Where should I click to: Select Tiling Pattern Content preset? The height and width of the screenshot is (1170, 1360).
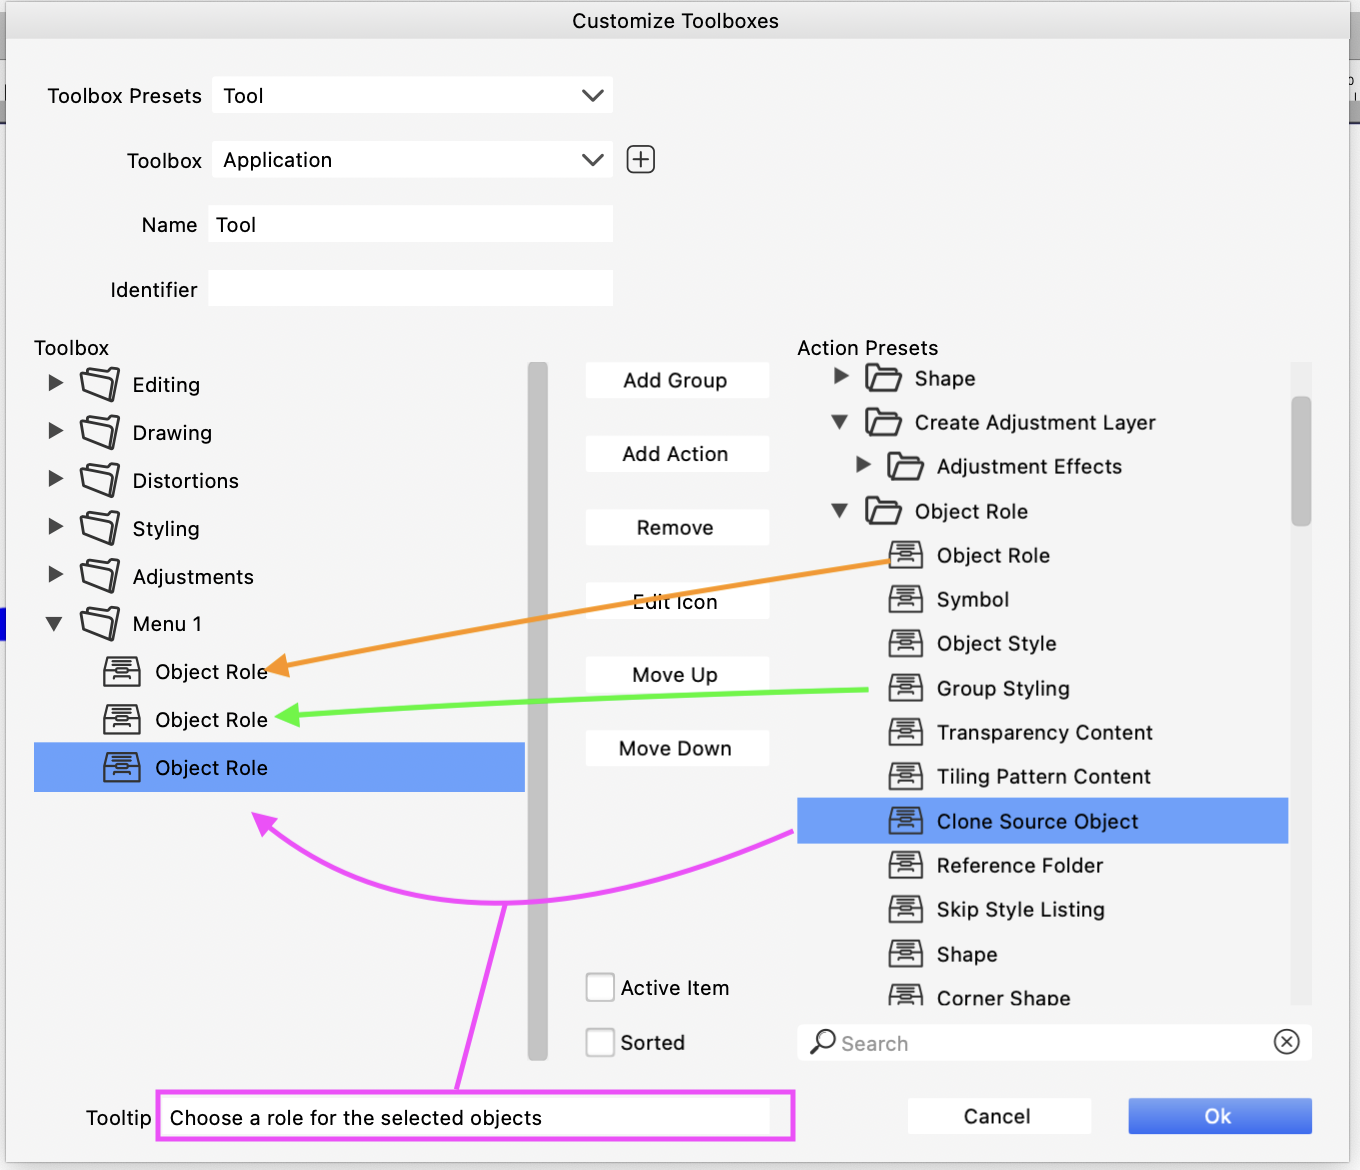pos(1043,777)
